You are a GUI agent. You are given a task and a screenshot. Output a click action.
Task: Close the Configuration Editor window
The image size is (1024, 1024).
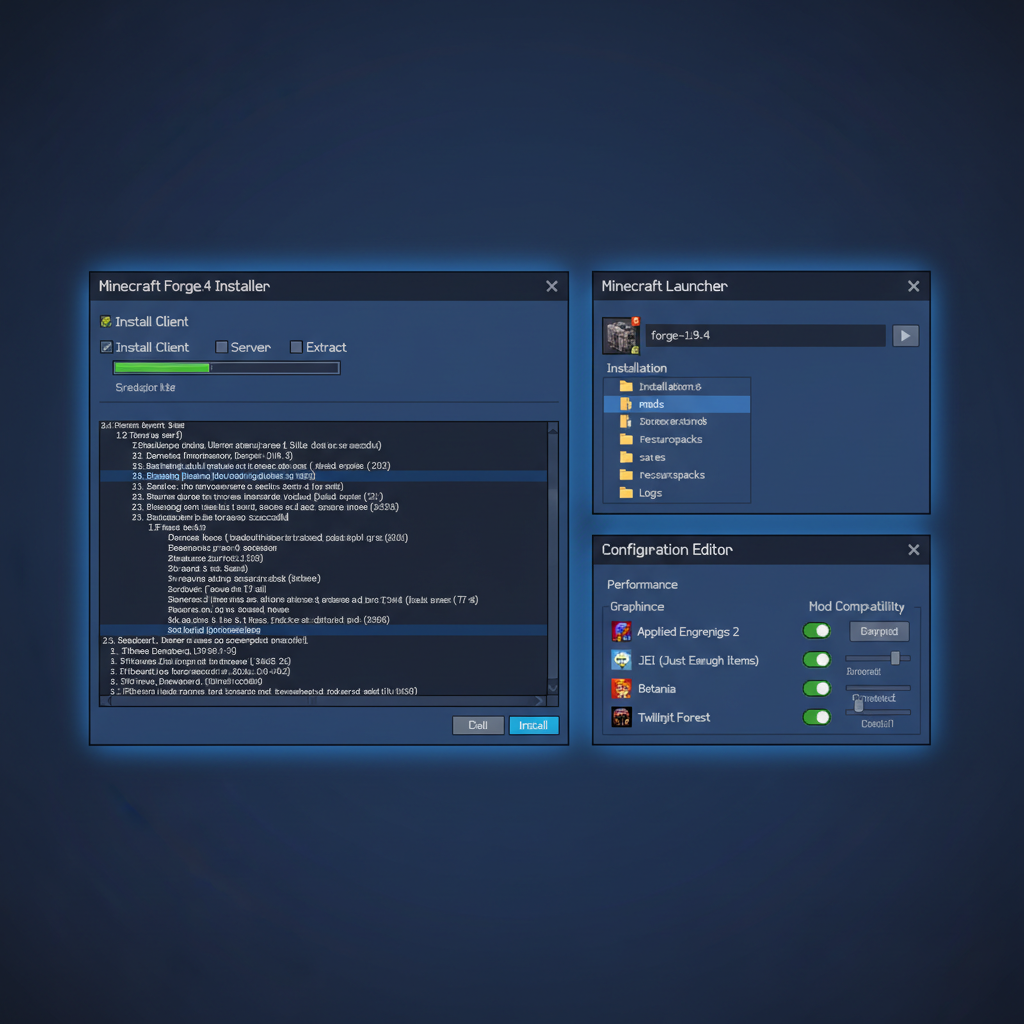click(x=914, y=550)
